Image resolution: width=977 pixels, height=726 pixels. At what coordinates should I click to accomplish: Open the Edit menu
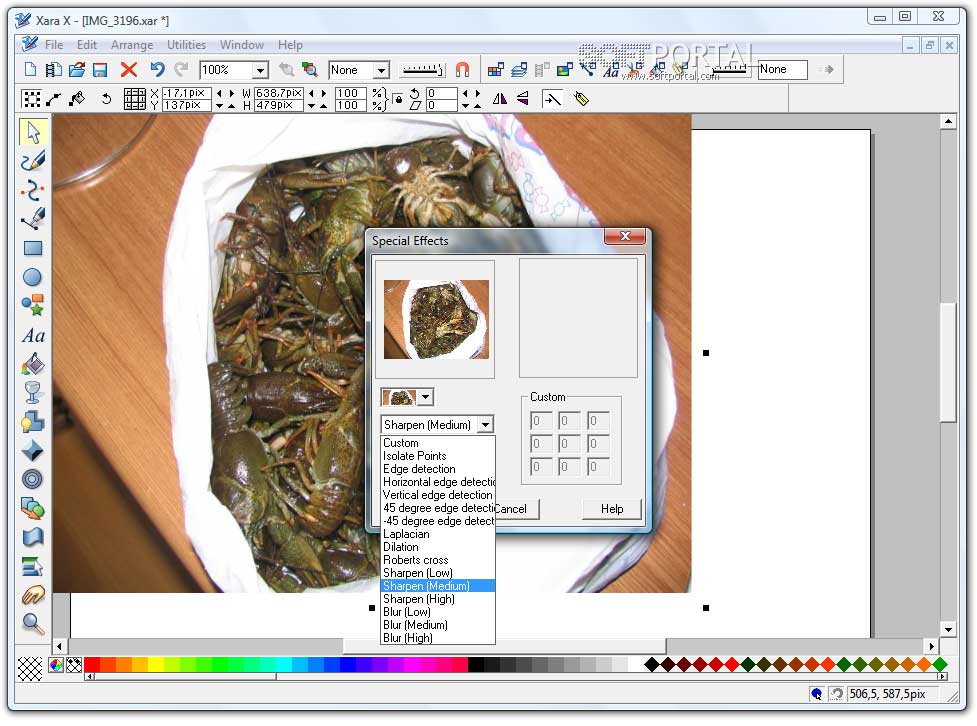pyautogui.click(x=87, y=45)
